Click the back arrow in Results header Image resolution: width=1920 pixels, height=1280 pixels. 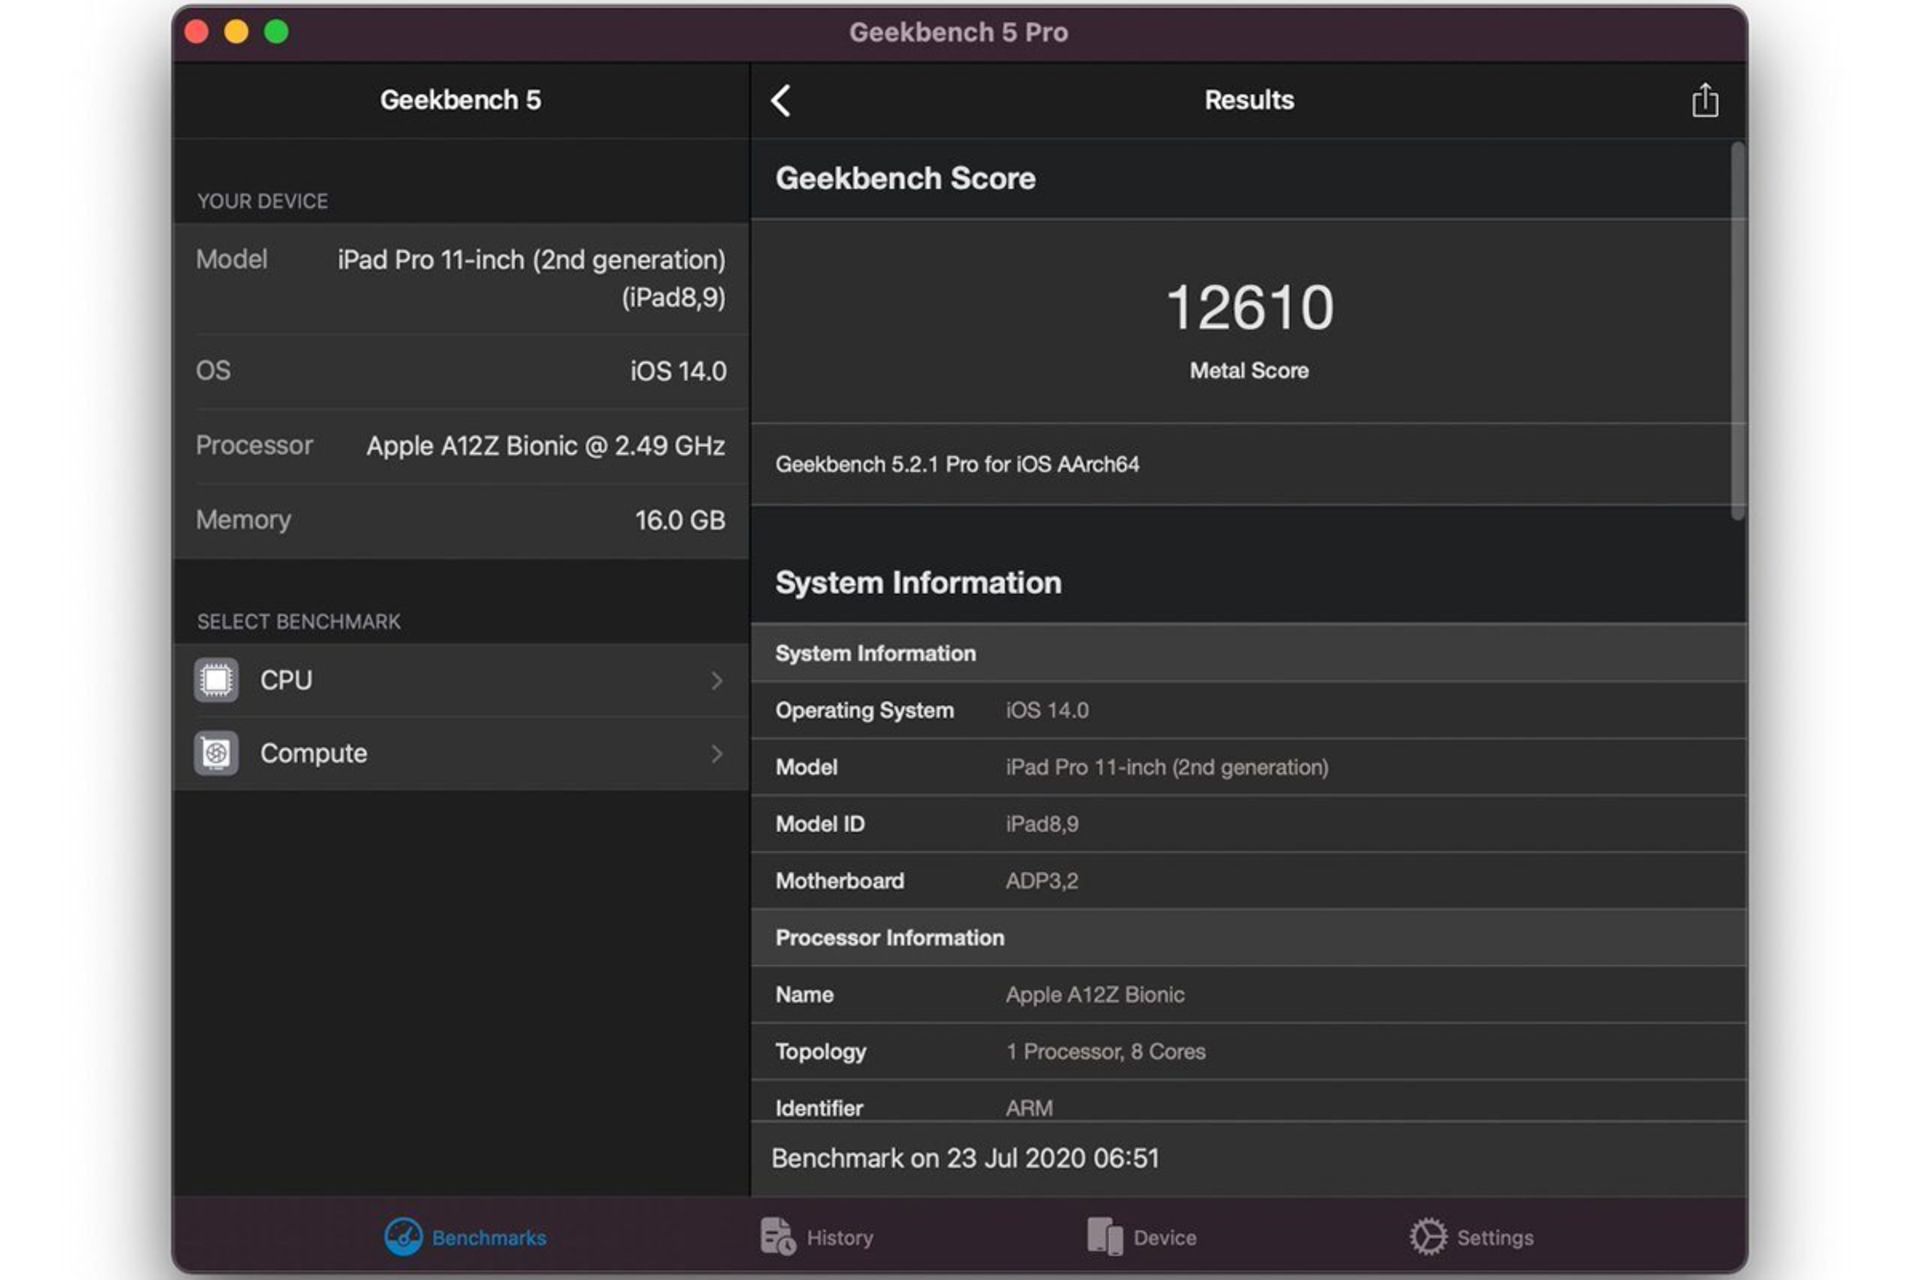[781, 100]
